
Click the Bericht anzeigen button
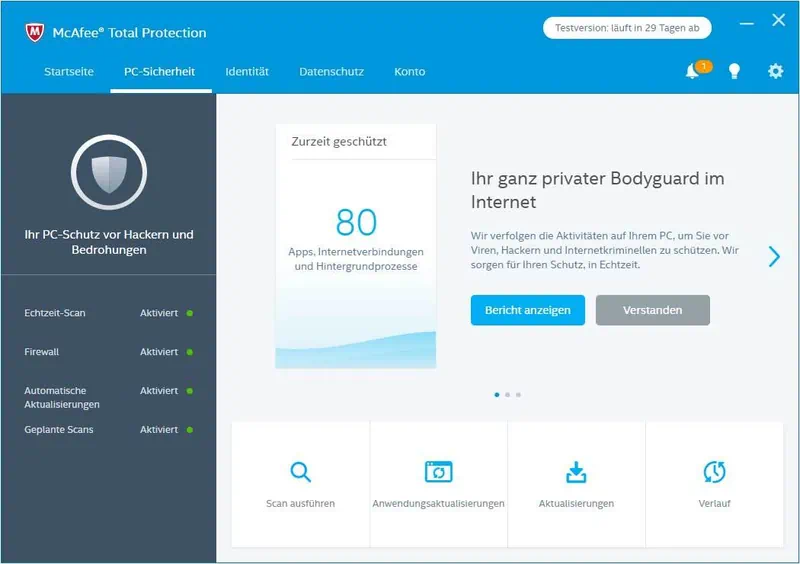click(x=528, y=310)
